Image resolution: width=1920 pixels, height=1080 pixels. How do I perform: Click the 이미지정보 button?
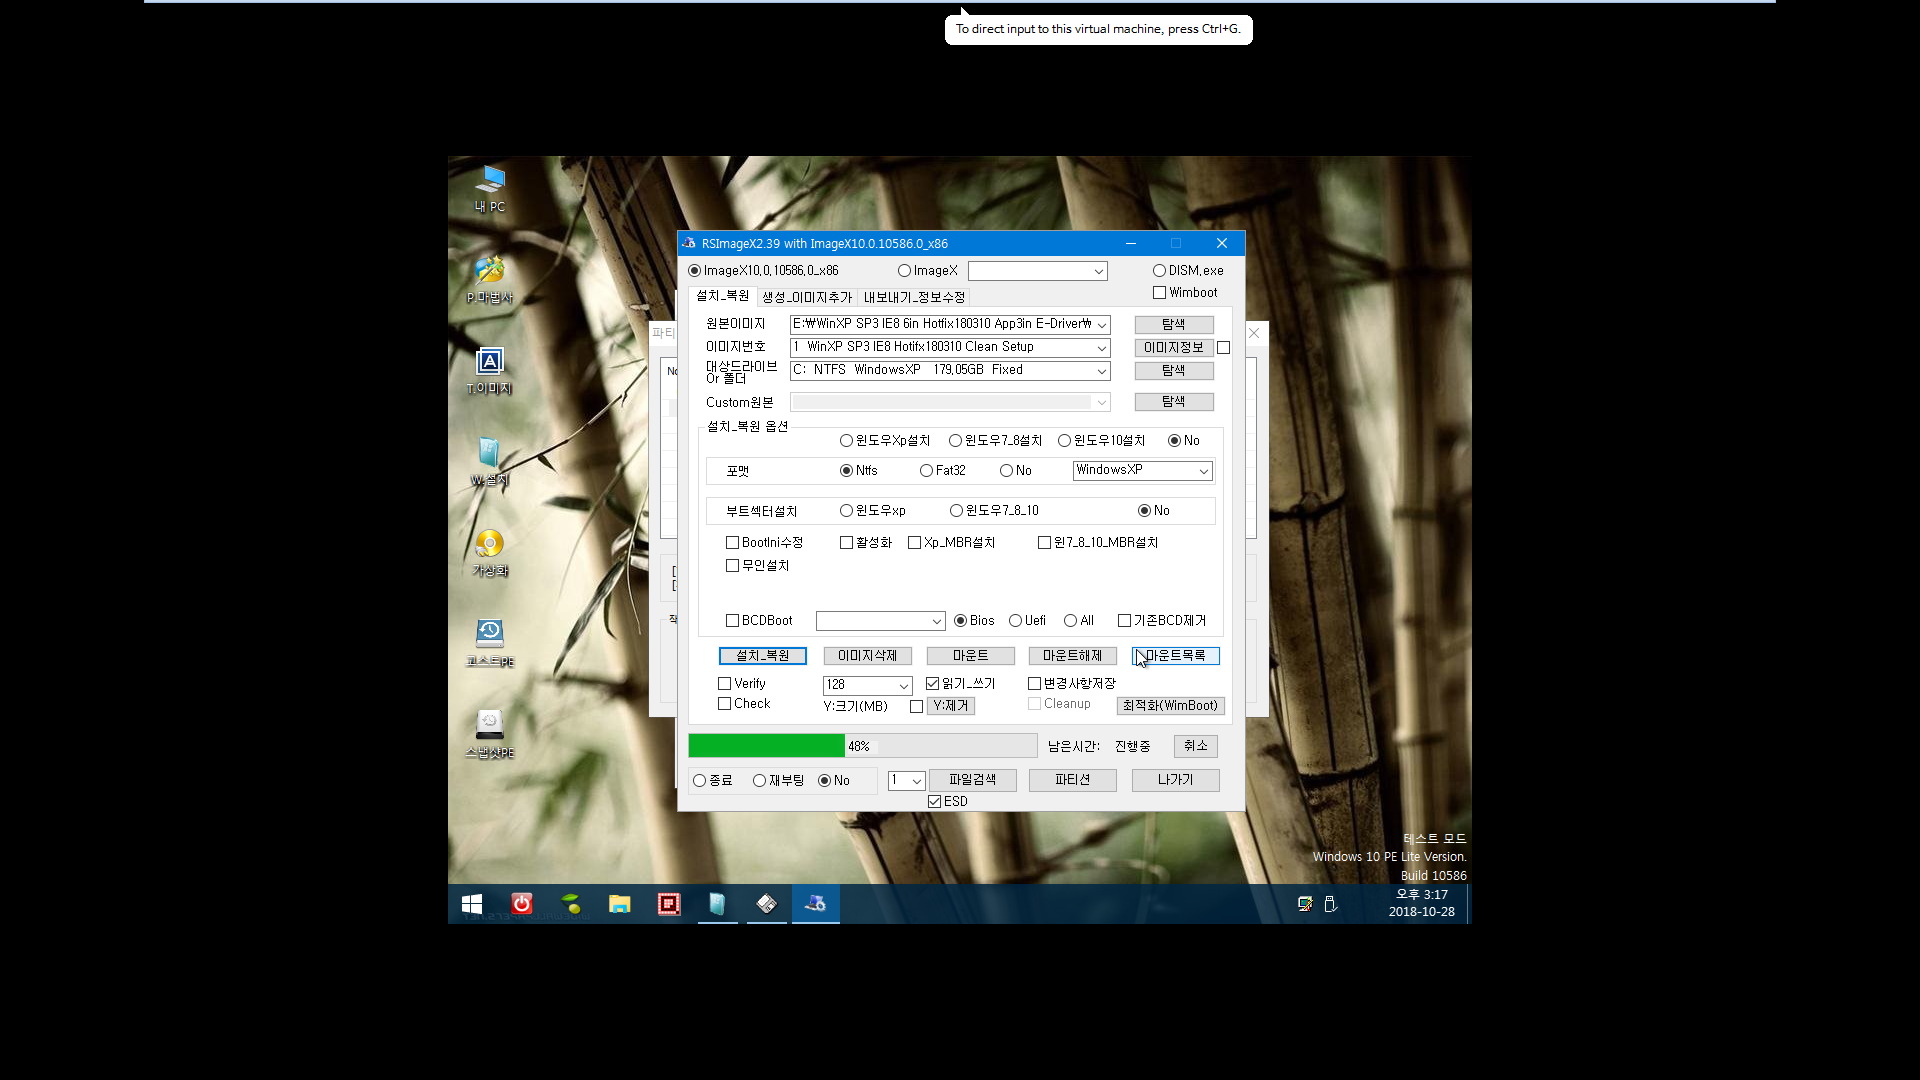1174,348
